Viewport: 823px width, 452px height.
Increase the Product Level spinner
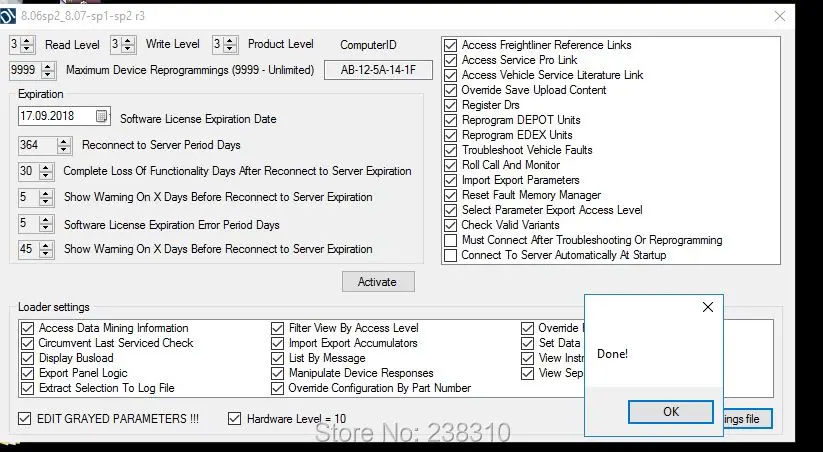click(x=230, y=40)
